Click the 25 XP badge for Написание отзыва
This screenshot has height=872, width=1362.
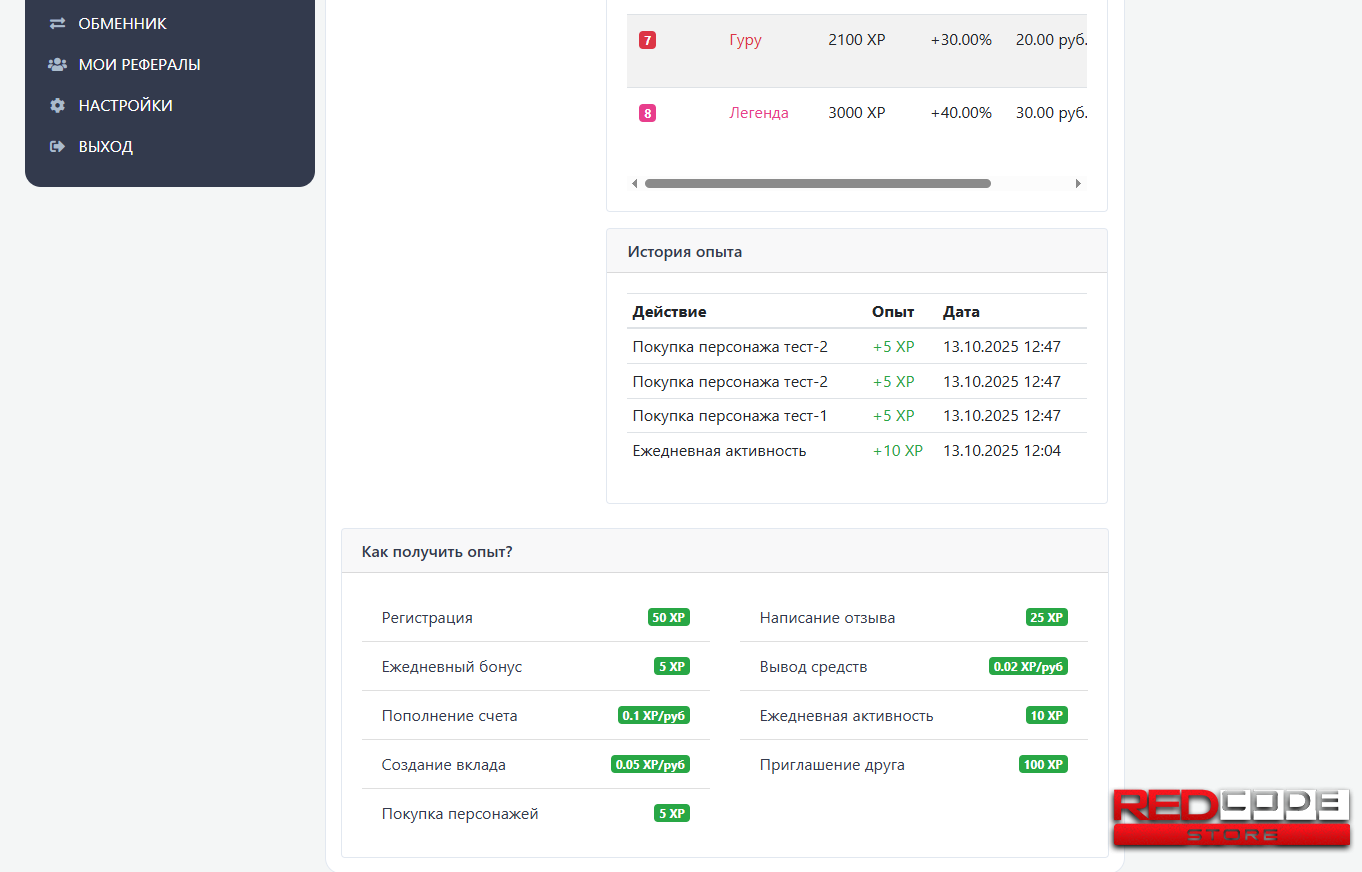click(x=1046, y=617)
